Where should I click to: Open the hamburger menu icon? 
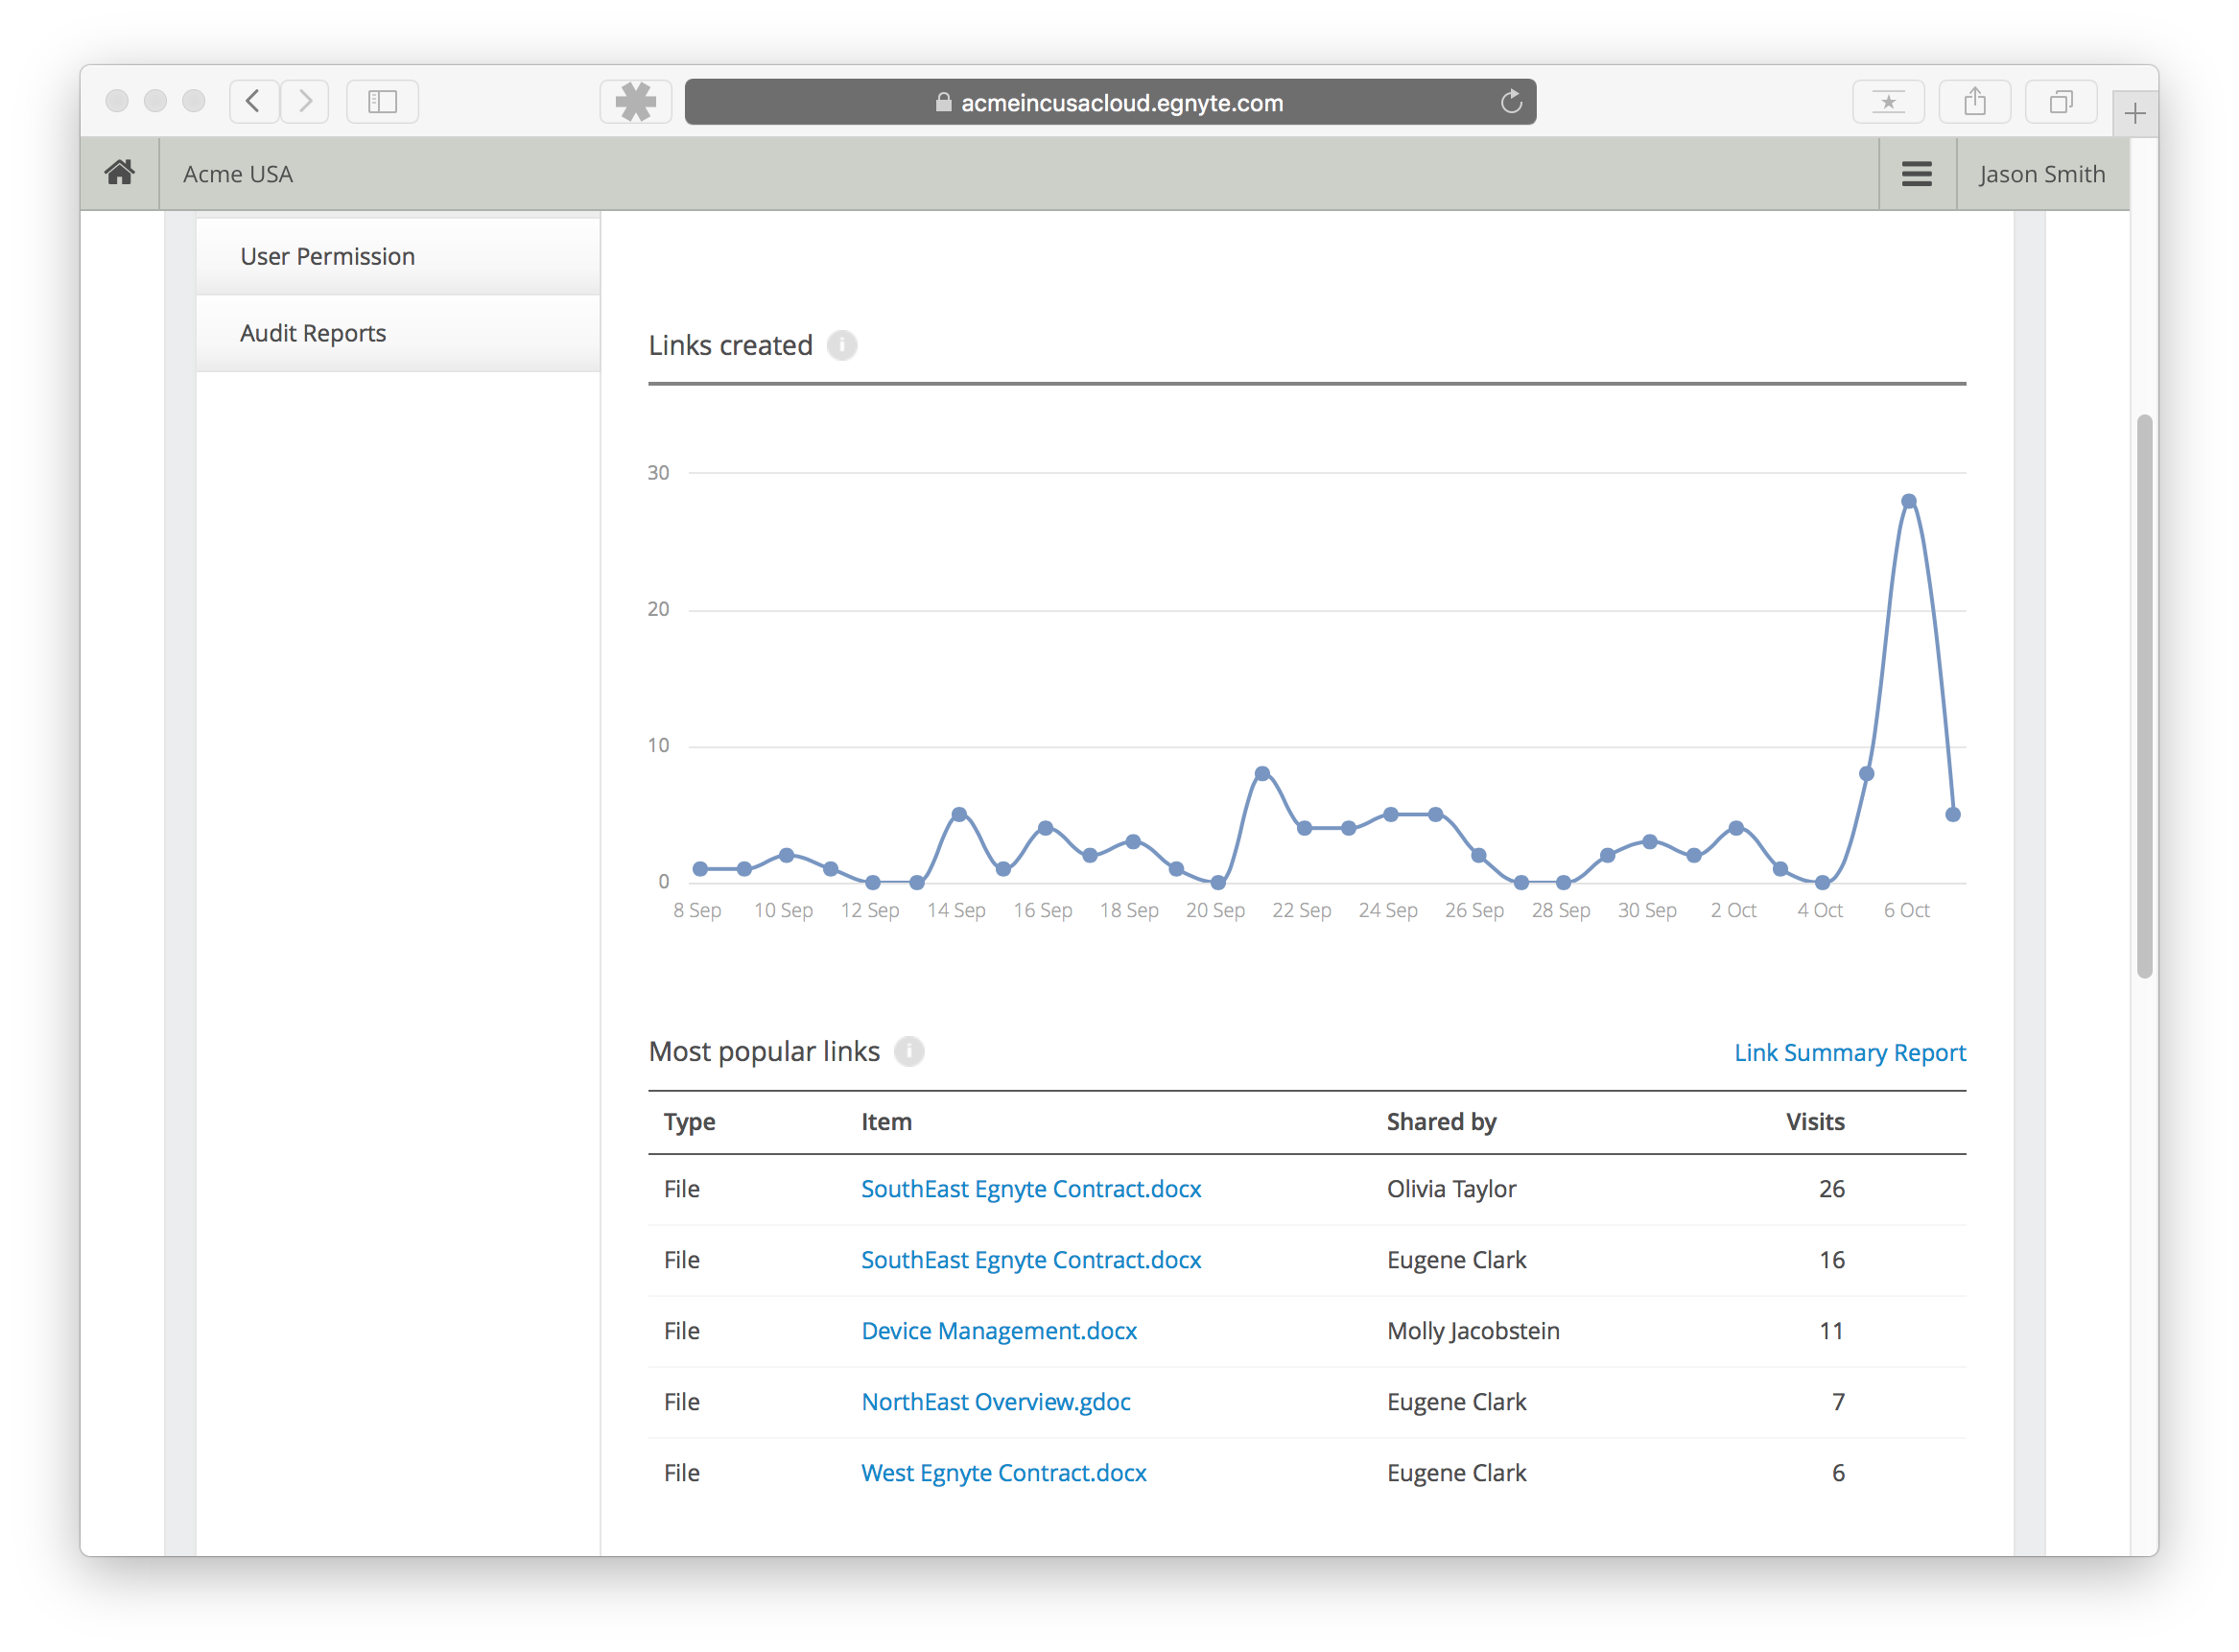click(x=1916, y=174)
